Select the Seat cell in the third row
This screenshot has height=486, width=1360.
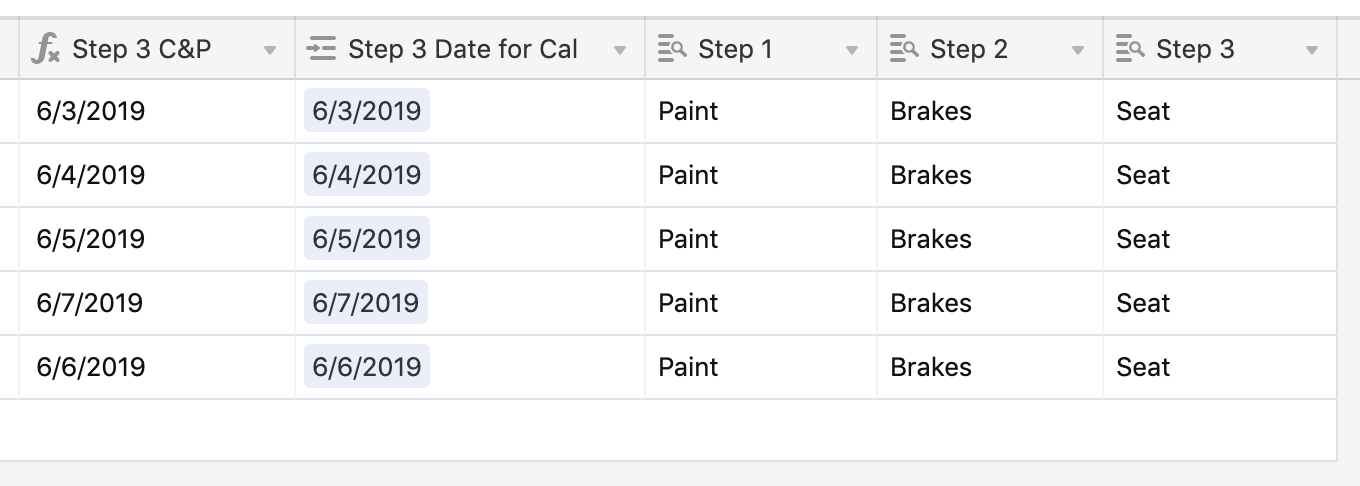point(1220,239)
